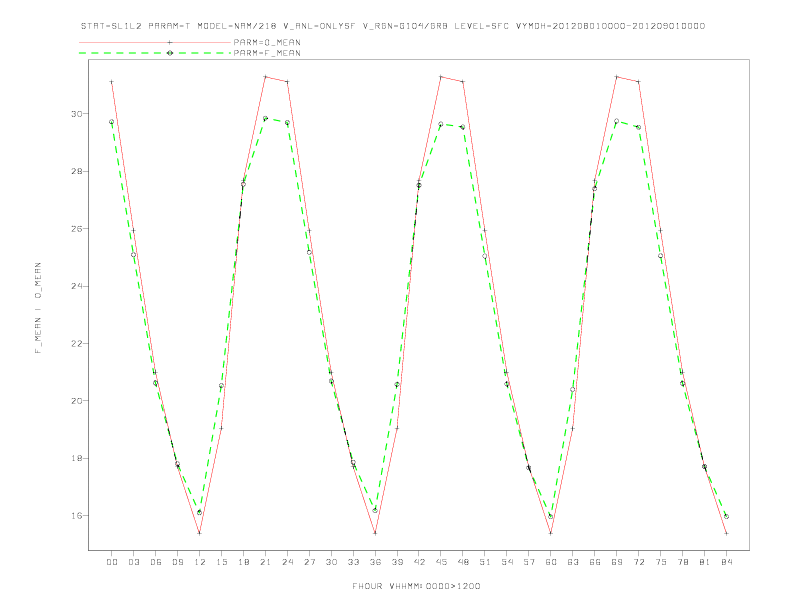Image resolution: width=792 pixels, height=612 pixels.
Task: Click x-axis tick label 63
Action: tap(573, 562)
